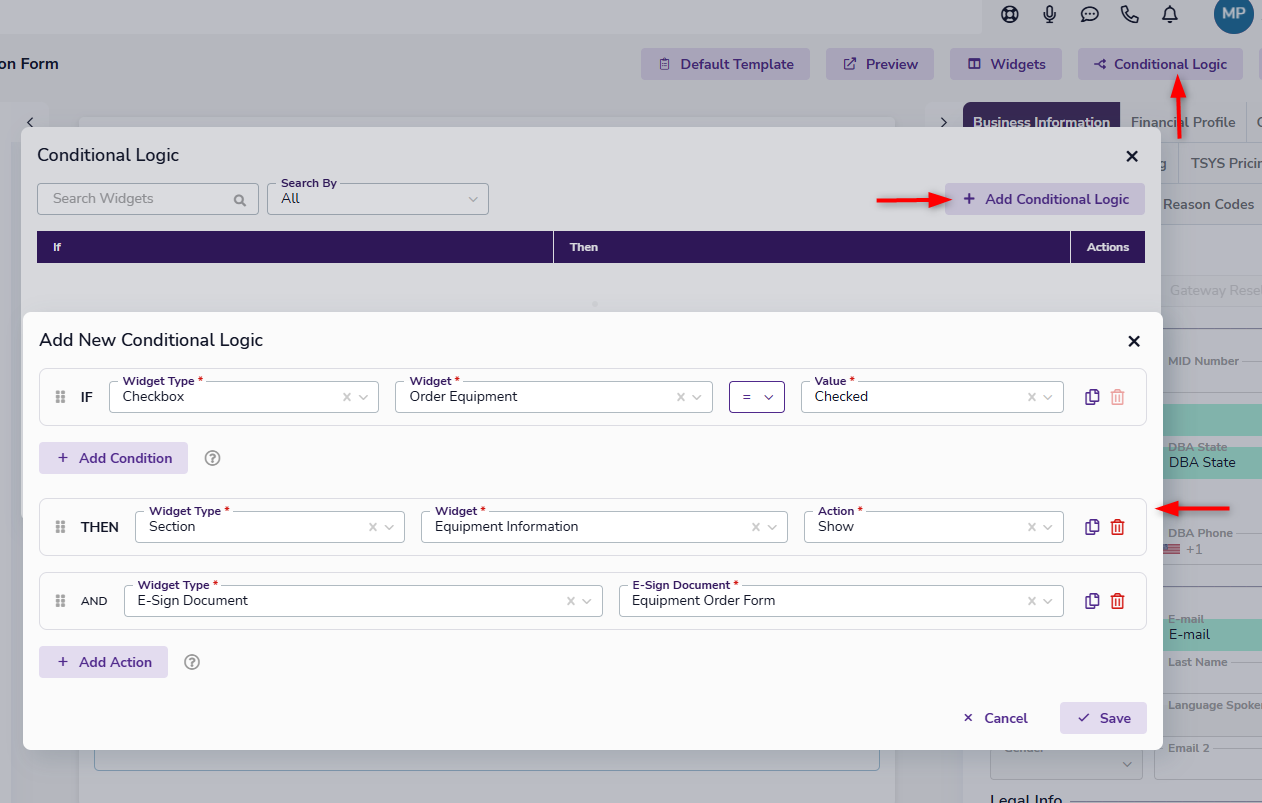Click the microphone icon in top bar
Screen dimensions: 1262x803
pyautogui.click(x=1049, y=14)
